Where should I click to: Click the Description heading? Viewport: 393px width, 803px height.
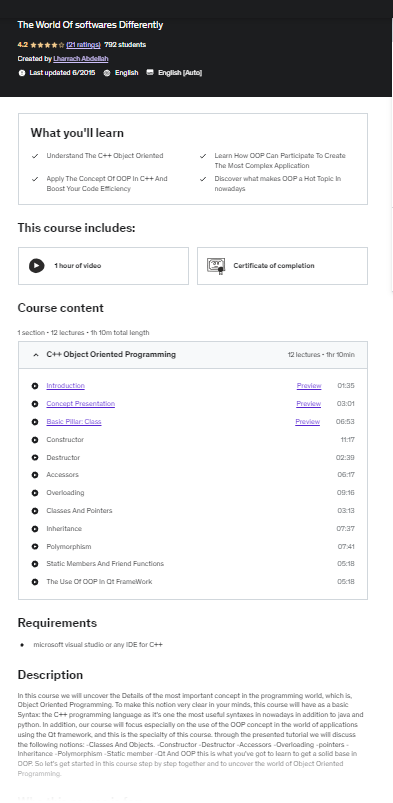pos(50,675)
